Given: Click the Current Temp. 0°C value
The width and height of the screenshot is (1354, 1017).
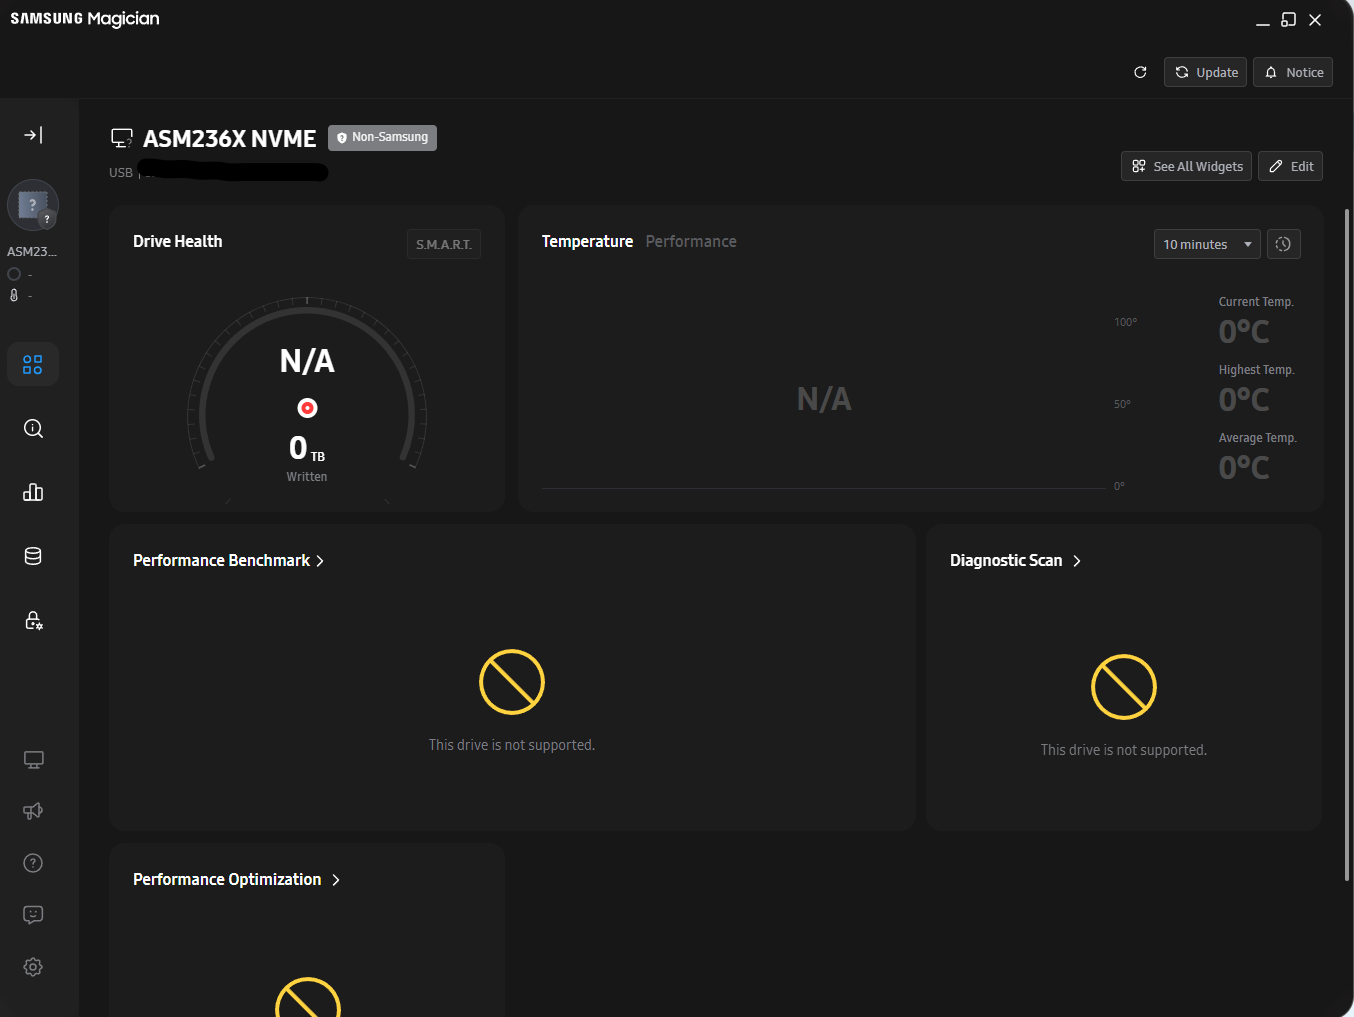Looking at the screenshot, I should coord(1244,331).
